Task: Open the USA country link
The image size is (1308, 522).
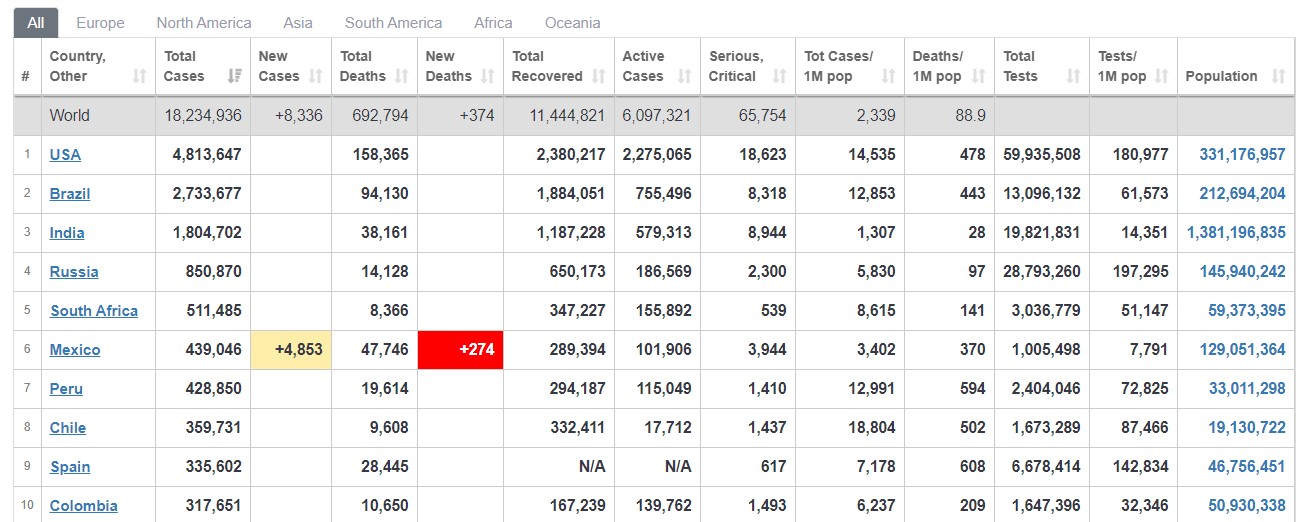Action: 65,155
